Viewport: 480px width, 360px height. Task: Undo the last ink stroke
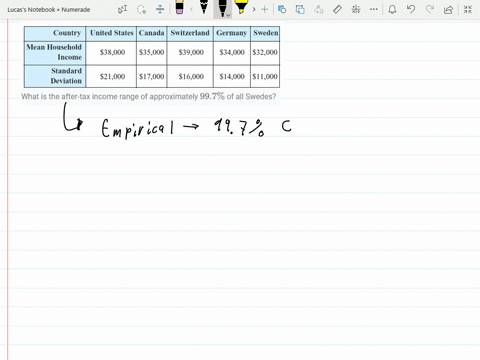point(411,9)
